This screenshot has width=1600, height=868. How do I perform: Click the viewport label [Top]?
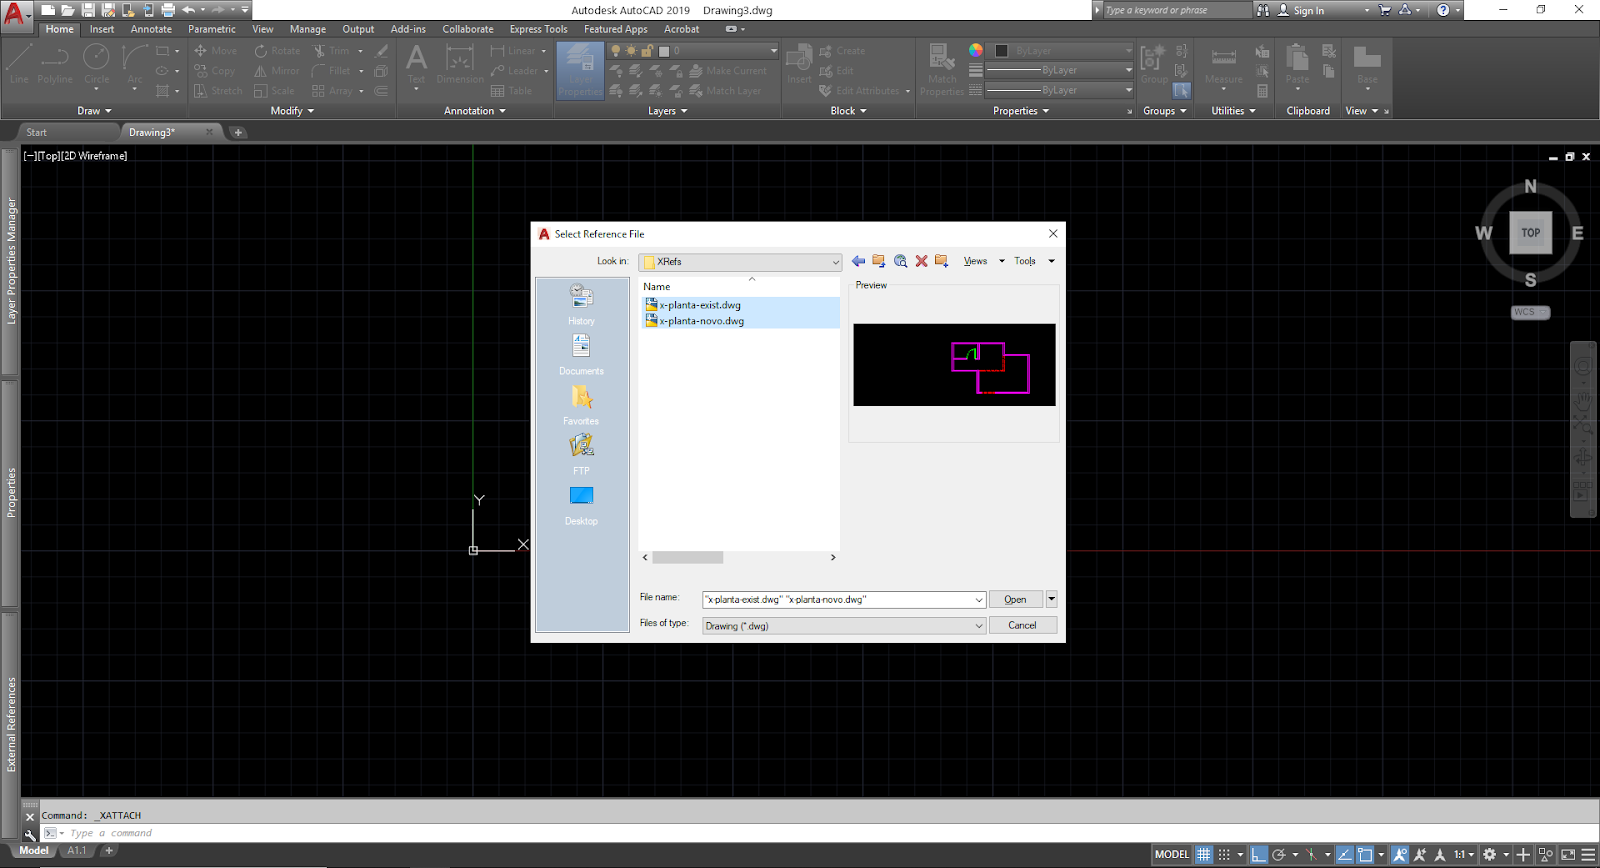point(49,156)
